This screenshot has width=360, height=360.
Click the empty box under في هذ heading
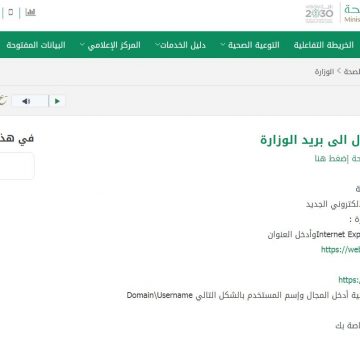tap(17, 166)
